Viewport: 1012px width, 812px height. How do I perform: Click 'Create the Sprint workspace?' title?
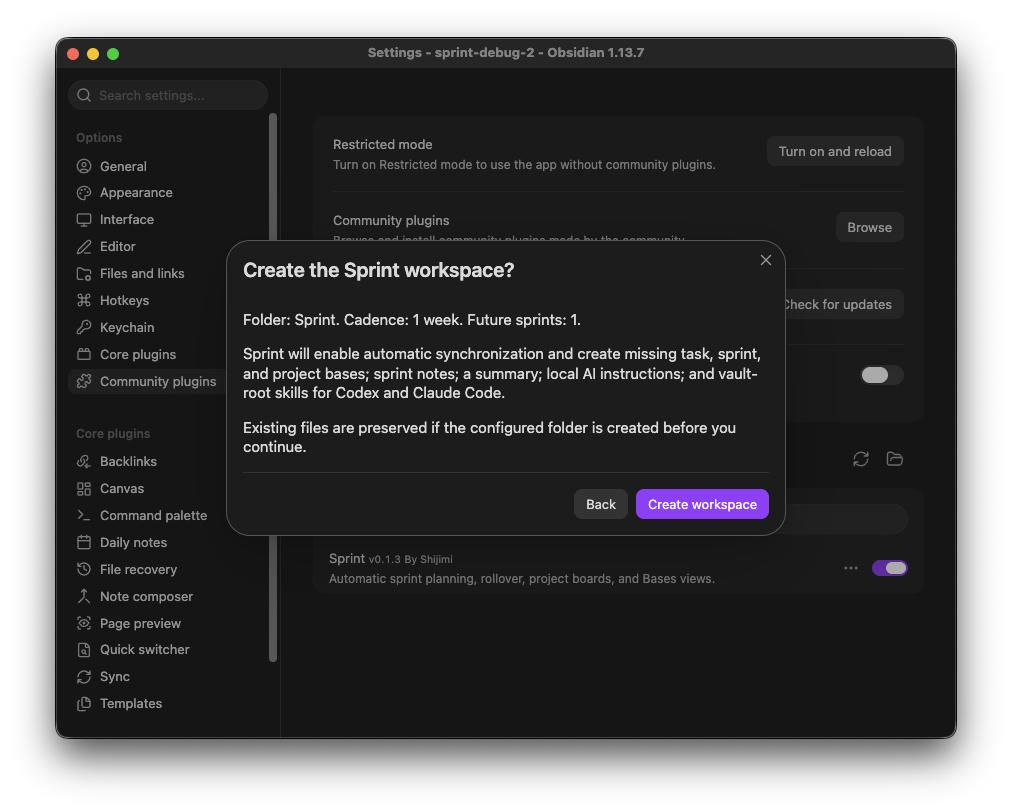pyautogui.click(x=379, y=270)
